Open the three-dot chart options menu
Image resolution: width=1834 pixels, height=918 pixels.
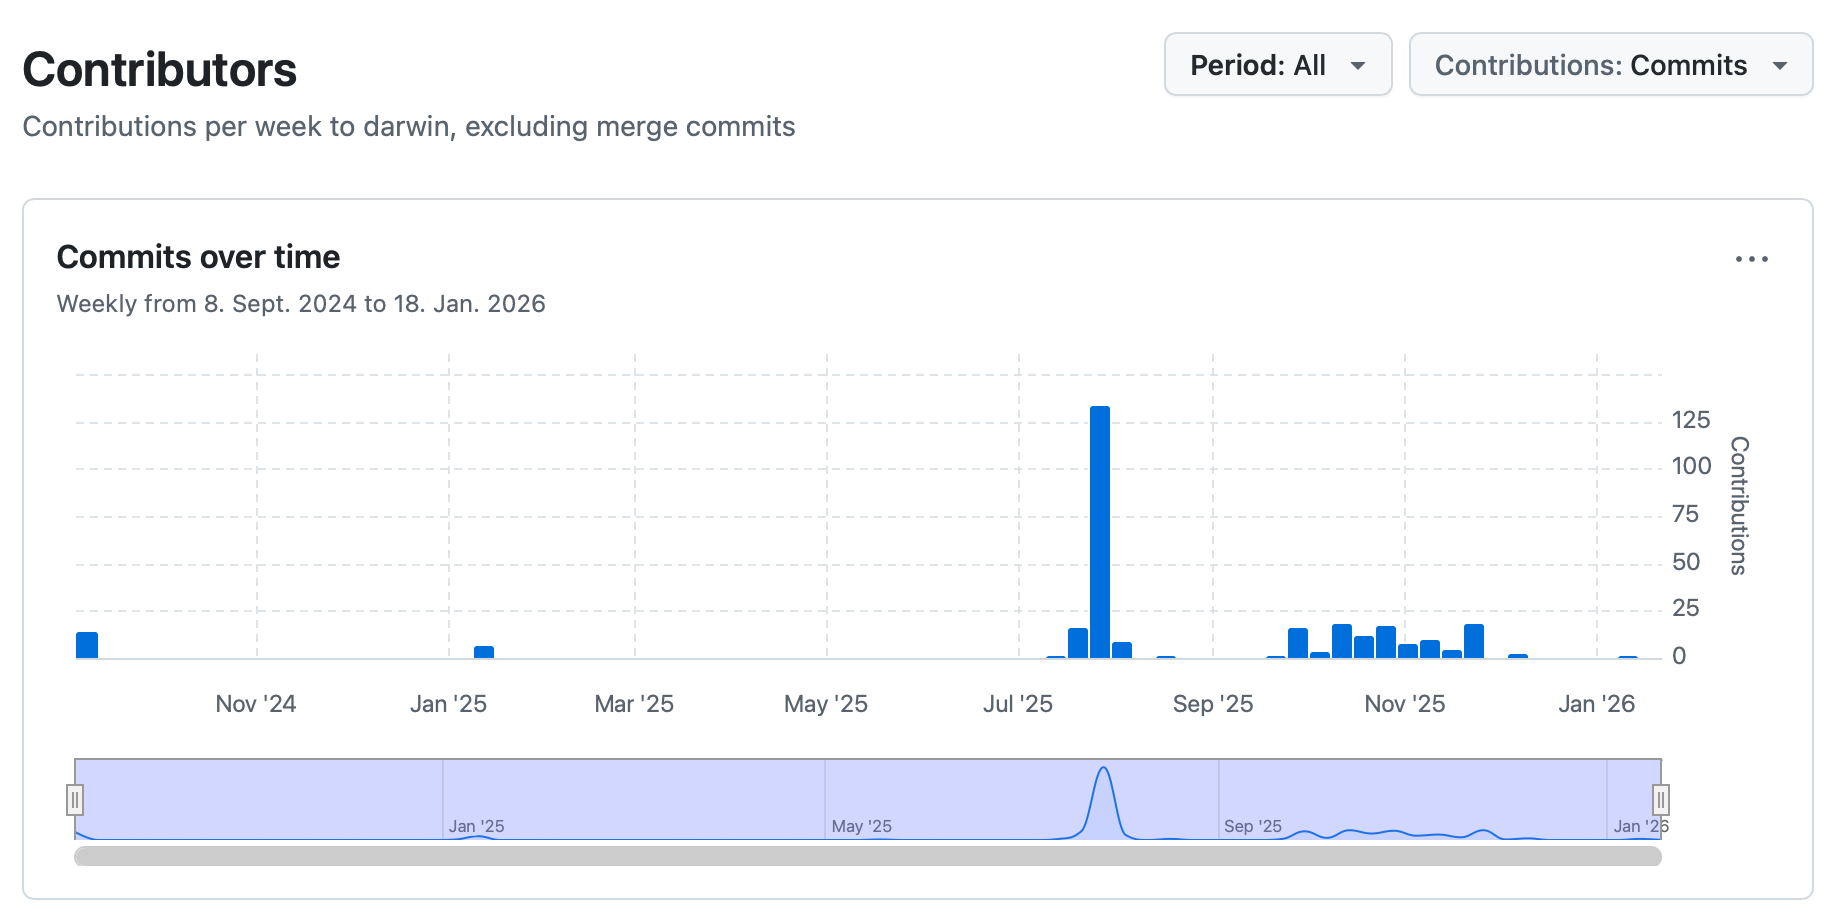tap(1751, 259)
